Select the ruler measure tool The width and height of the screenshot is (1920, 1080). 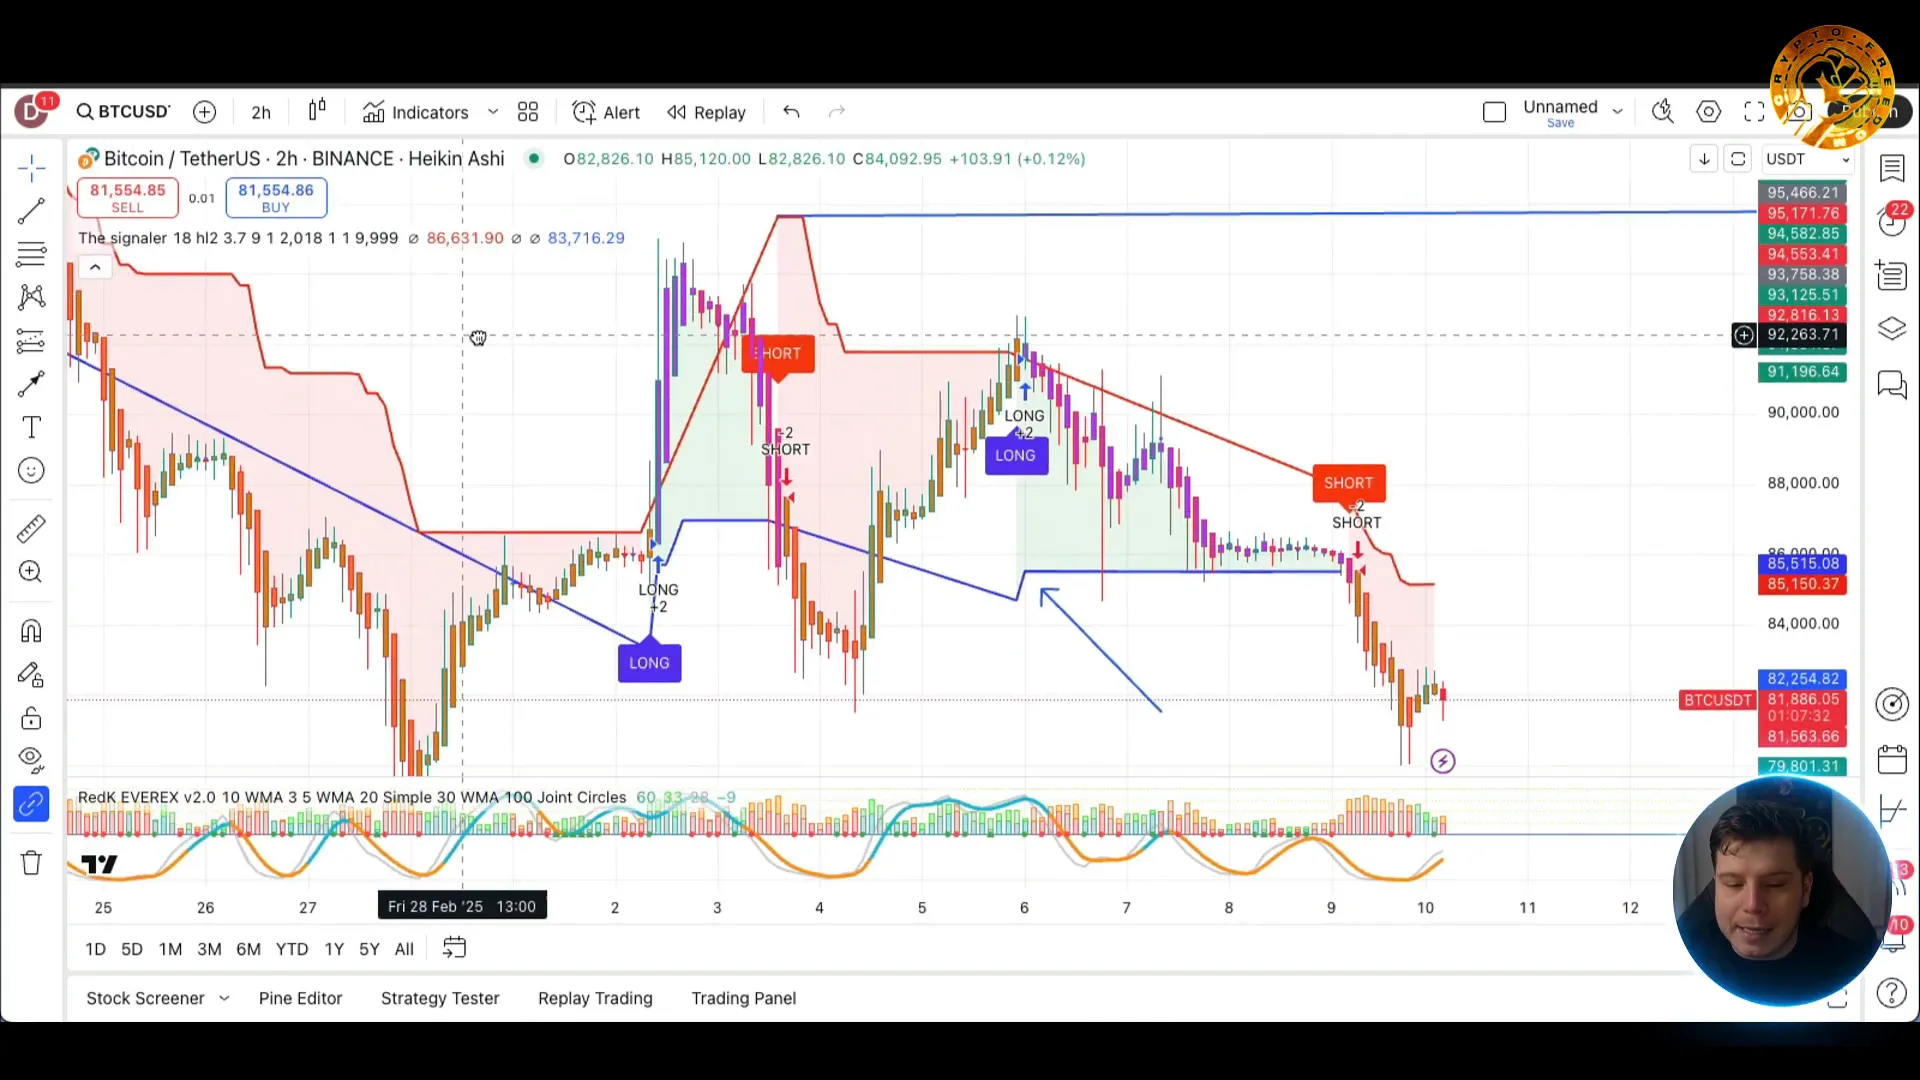pyautogui.click(x=31, y=528)
